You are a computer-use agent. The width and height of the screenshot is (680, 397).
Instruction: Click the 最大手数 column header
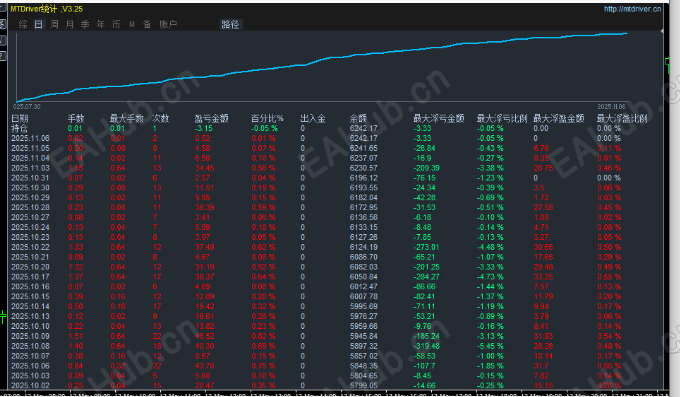(127, 118)
